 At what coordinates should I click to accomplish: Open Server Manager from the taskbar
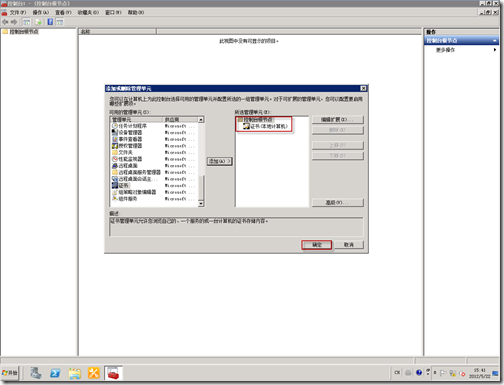[x=36, y=373]
